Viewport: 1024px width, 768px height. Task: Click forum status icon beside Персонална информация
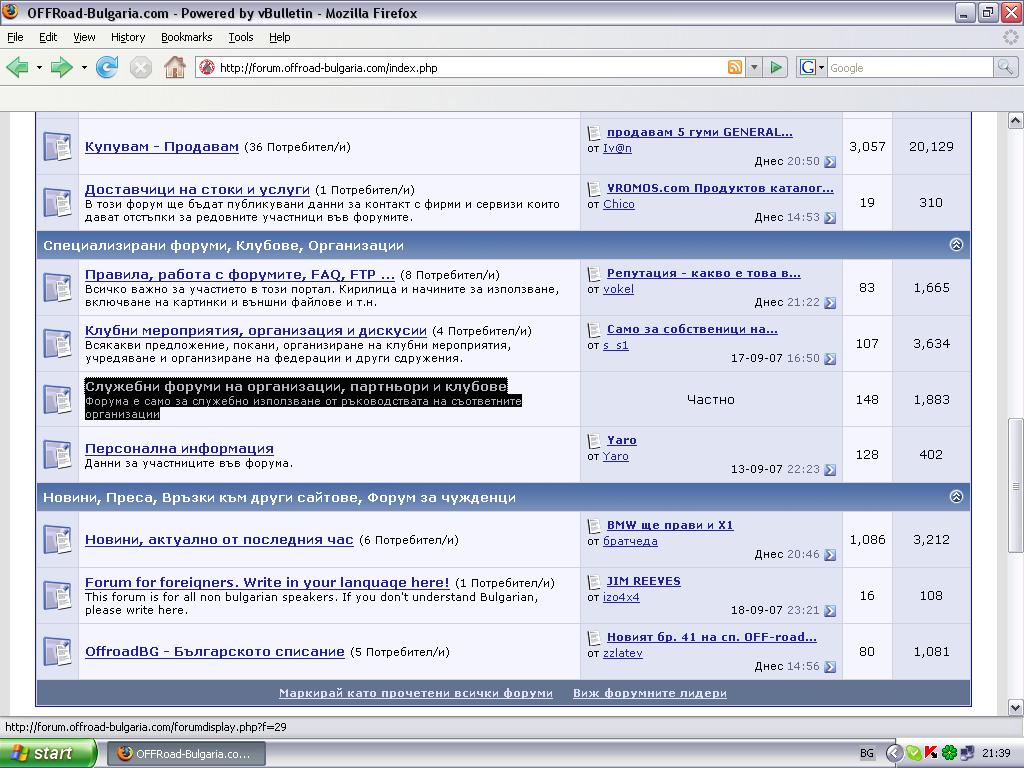(x=57, y=455)
